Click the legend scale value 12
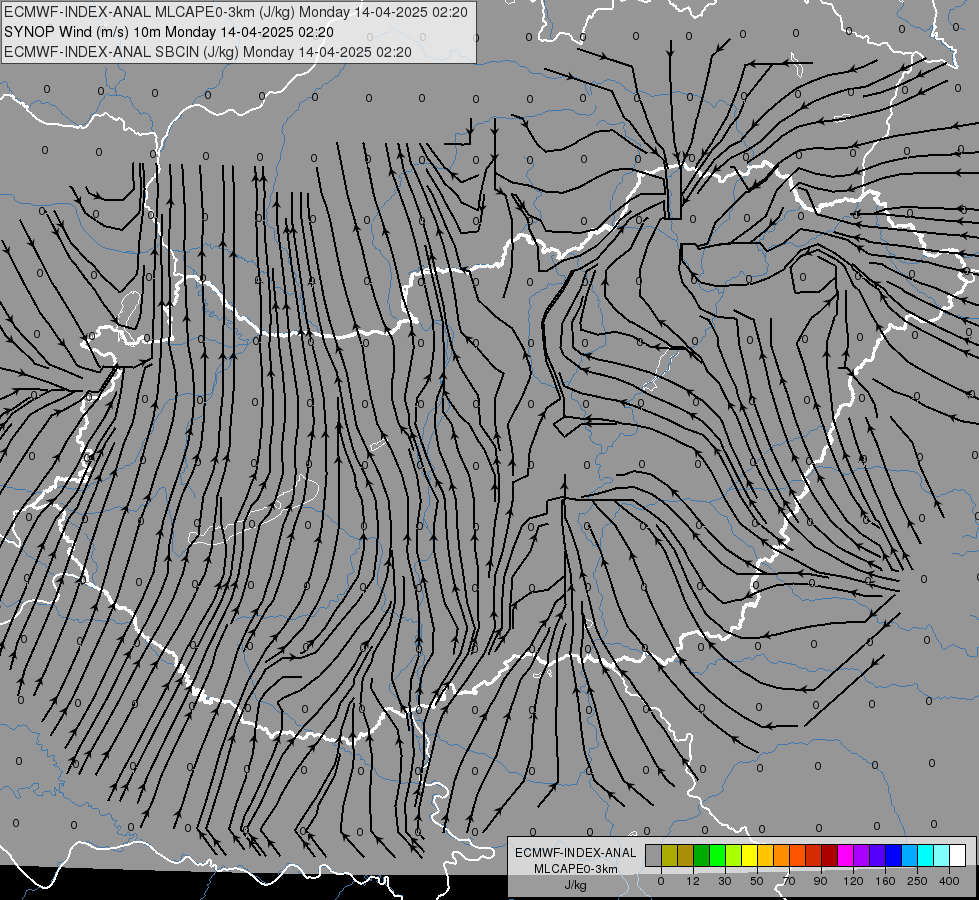Image resolution: width=979 pixels, height=900 pixels. (693, 881)
